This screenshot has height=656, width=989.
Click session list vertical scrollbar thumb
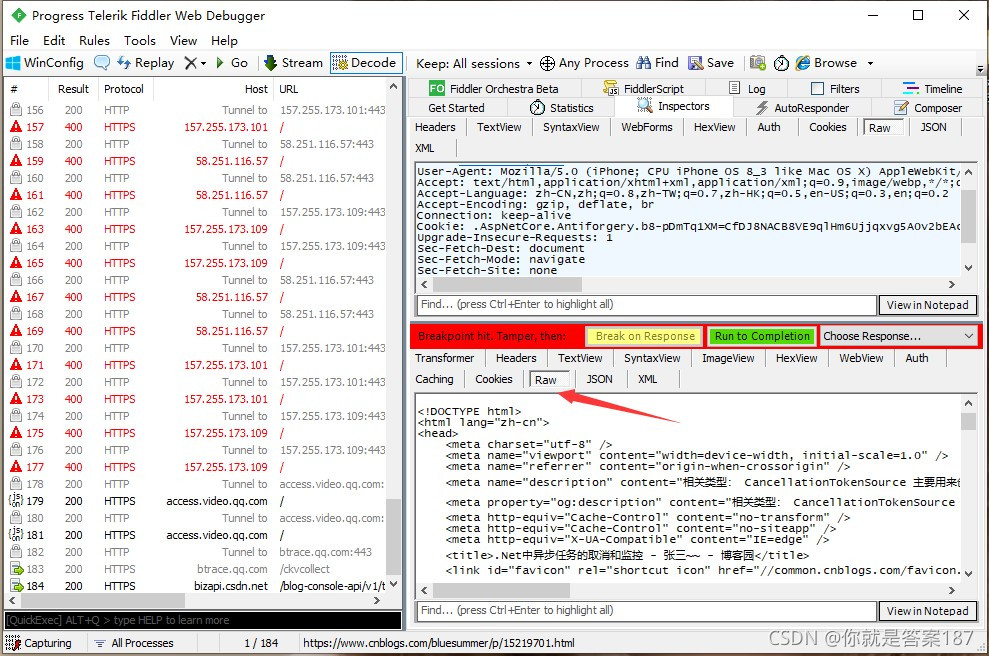click(394, 536)
